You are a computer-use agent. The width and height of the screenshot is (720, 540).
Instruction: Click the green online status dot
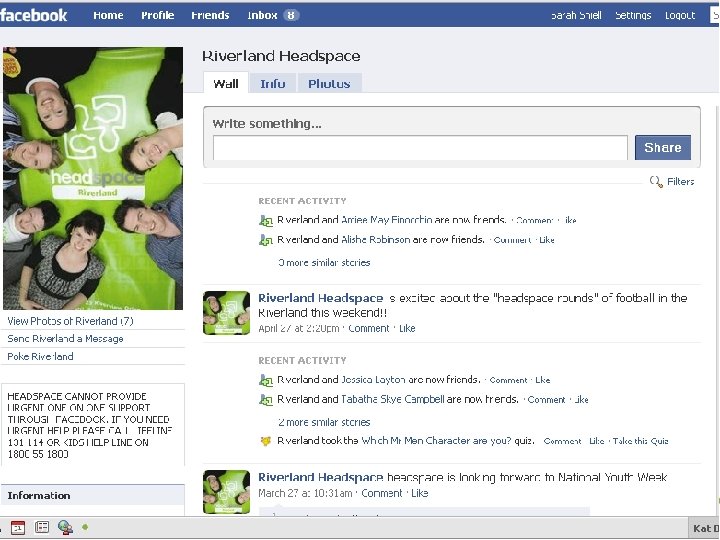coord(85,527)
